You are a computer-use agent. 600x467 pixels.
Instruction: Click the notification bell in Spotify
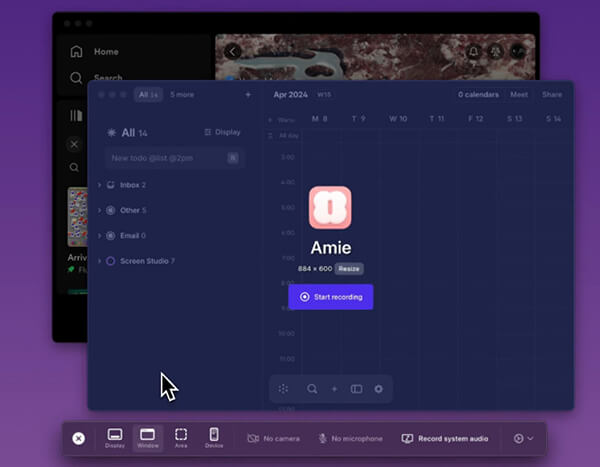tap(474, 51)
